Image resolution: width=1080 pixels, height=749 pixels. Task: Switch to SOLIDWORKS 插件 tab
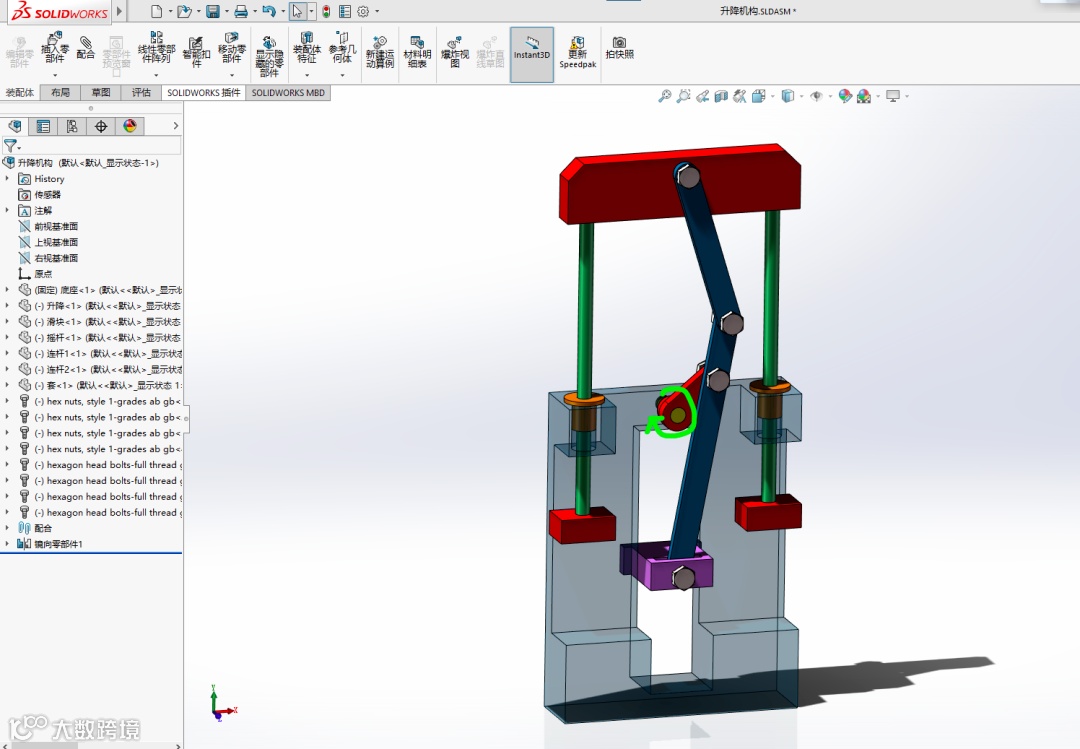pos(204,92)
